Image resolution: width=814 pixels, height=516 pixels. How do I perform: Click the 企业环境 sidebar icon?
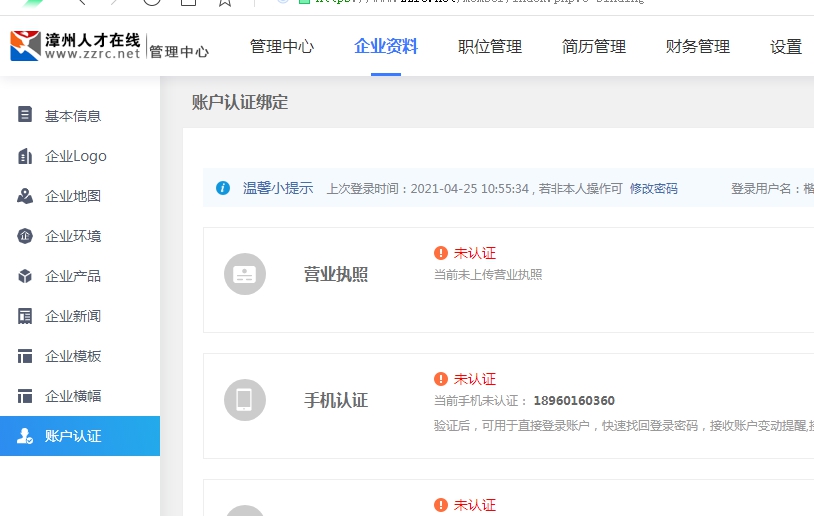(x=25, y=236)
